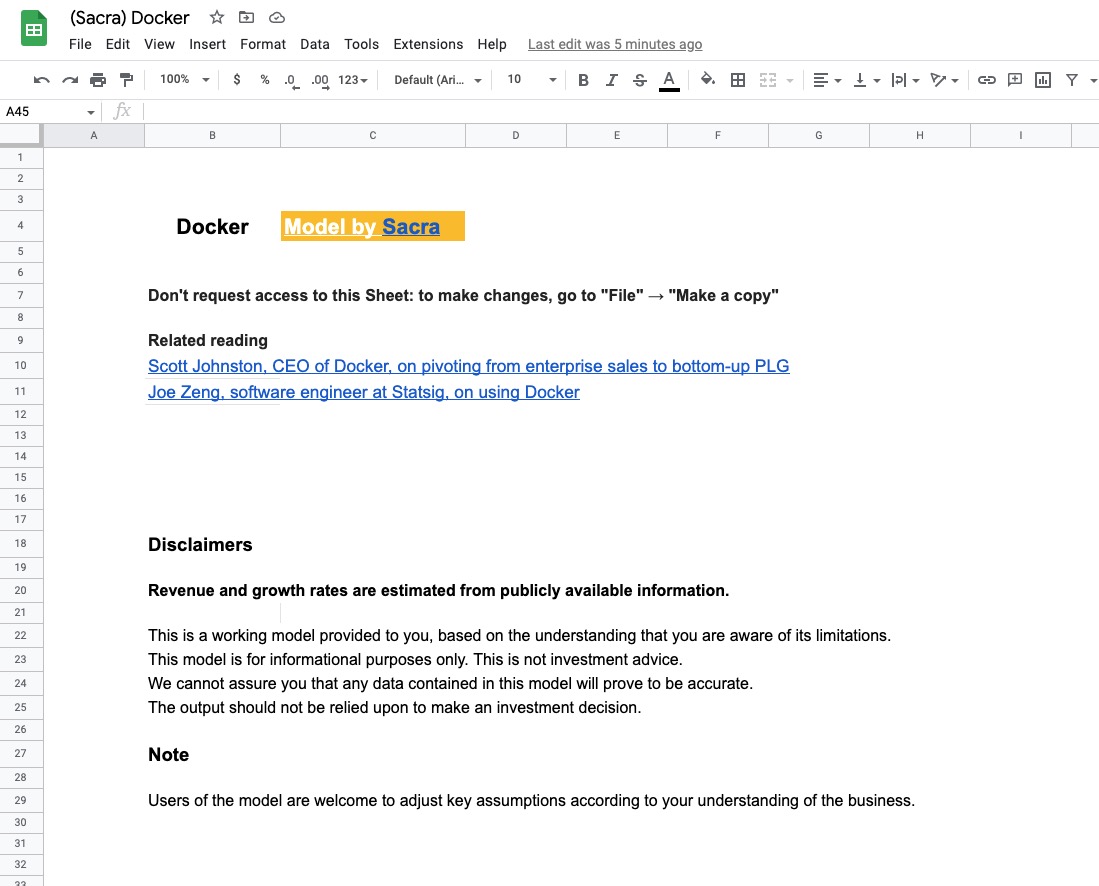Select row 18 header
The width and height of the screenshot is (1099, 886).
tap(20, 543)
